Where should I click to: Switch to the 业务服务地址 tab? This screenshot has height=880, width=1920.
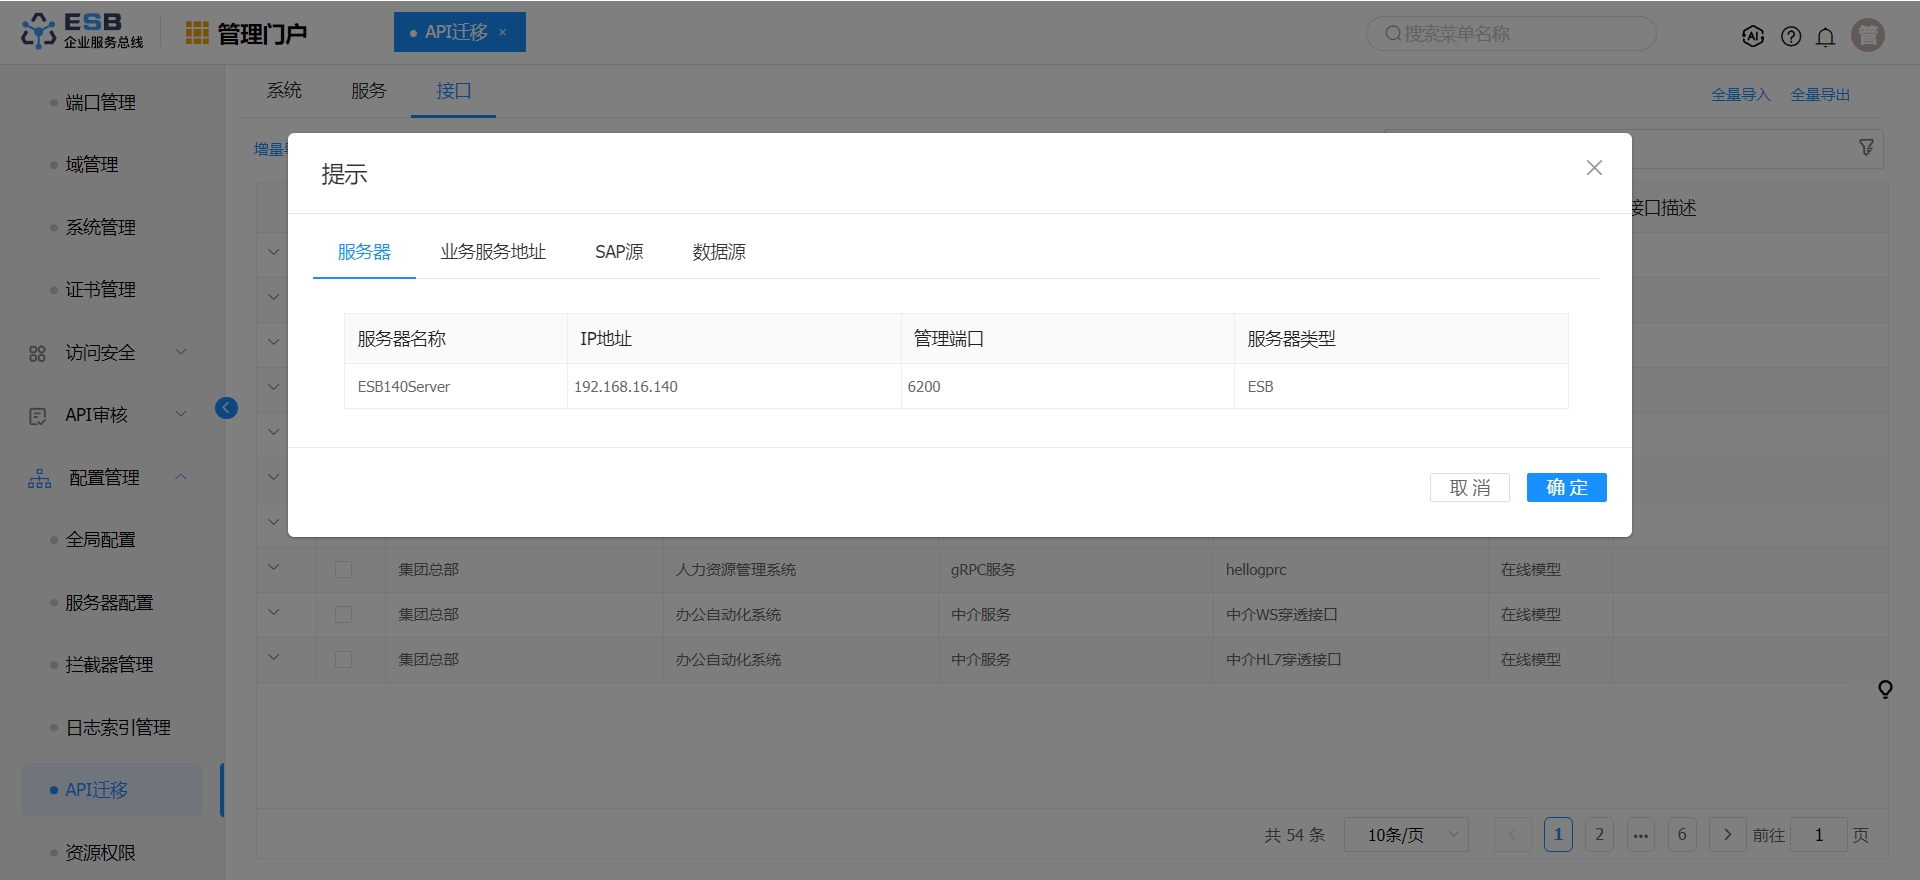[493, 252]
